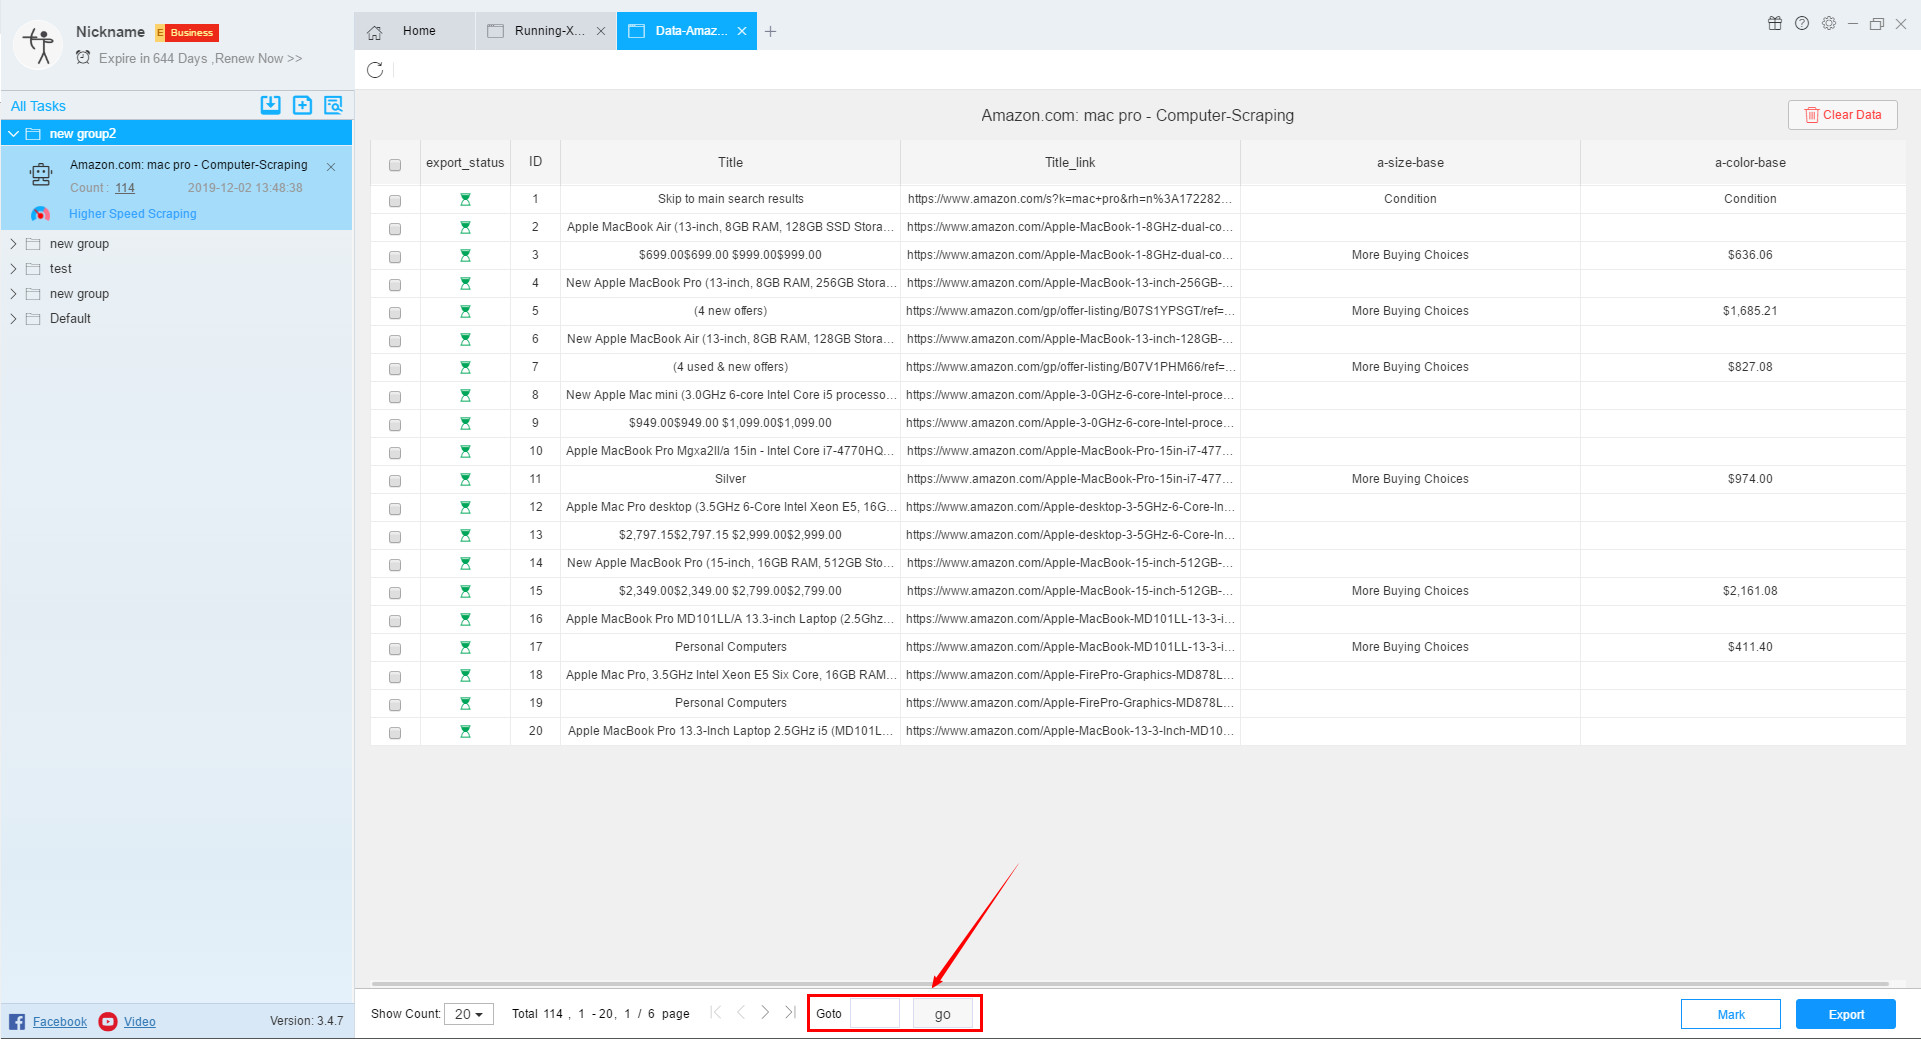Open the help question mark icon

(x=1802, y=24)
